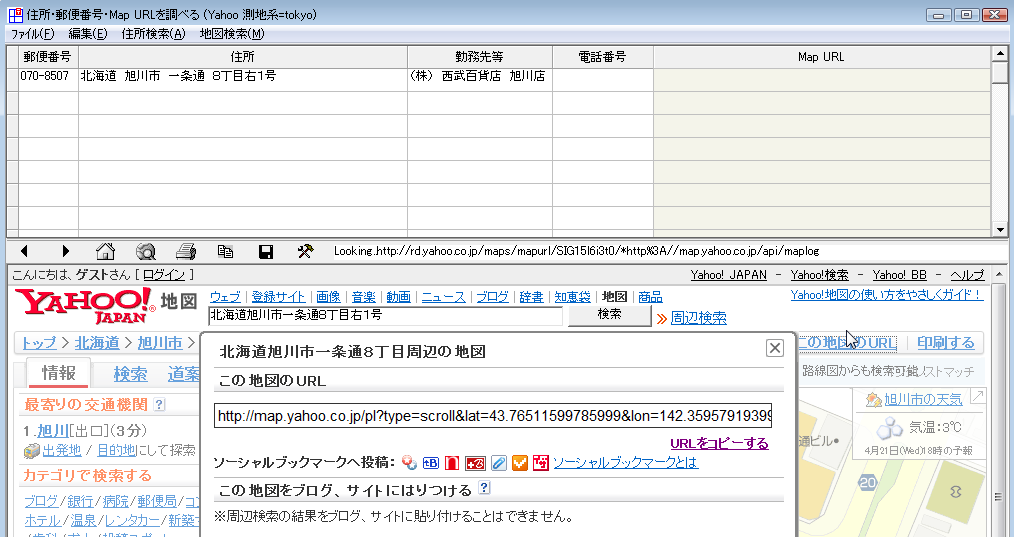
Task: Open settings via hammer tools icon
Action: 305,251
